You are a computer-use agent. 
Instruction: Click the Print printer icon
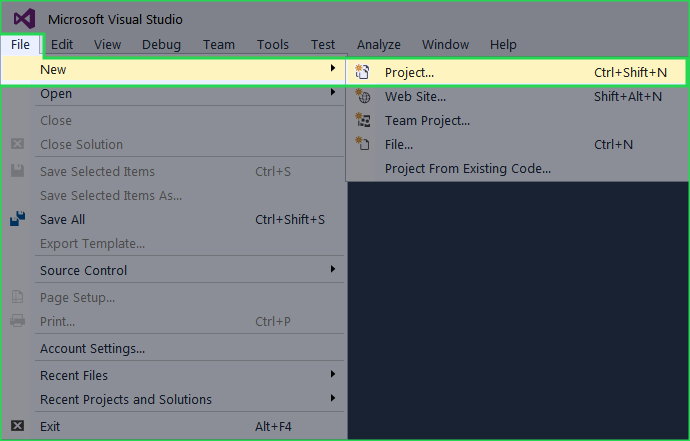click(18, 321)
